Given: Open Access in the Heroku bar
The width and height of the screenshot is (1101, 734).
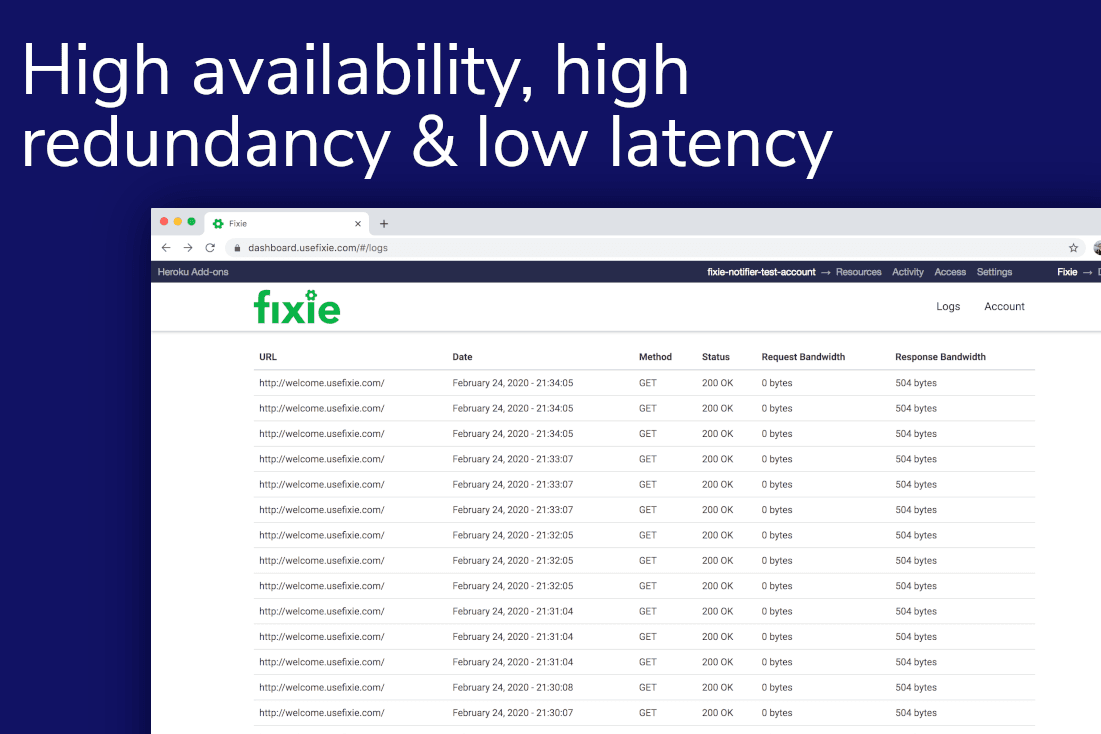Looking at the screenshot, I should (x=950, y=272).
